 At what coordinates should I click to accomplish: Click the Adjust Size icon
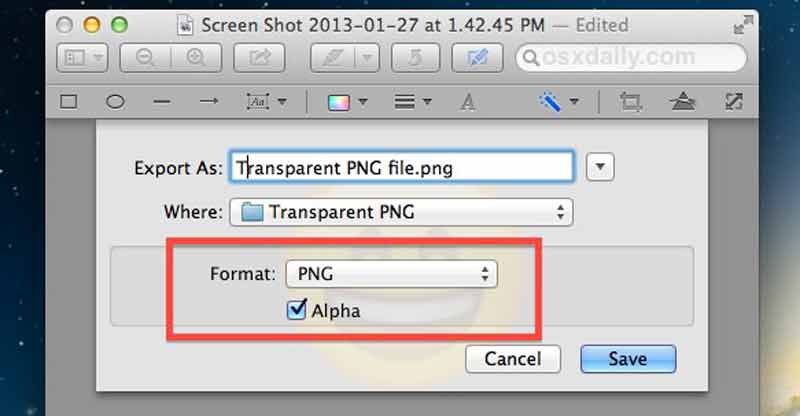tap(734, 101)
